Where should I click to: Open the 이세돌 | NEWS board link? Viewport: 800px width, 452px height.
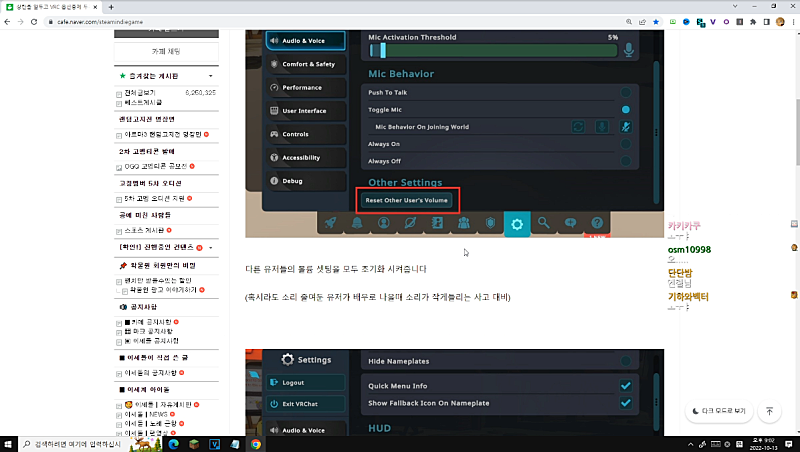146,414
